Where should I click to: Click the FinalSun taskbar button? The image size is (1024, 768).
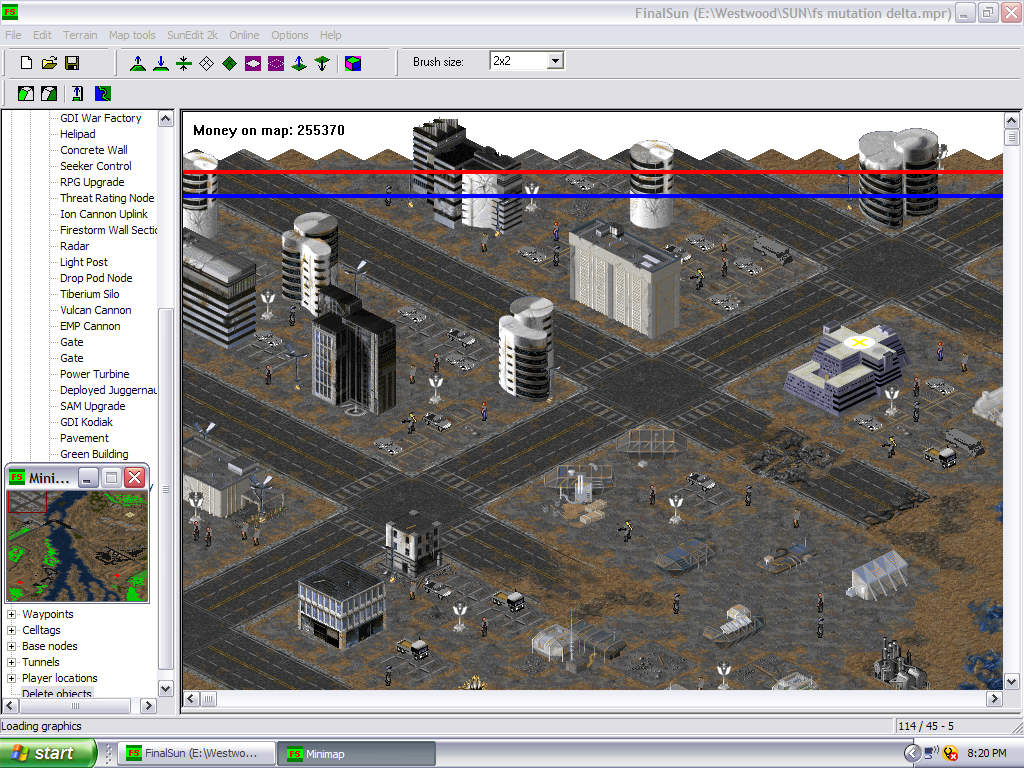(x=197, y=754)
